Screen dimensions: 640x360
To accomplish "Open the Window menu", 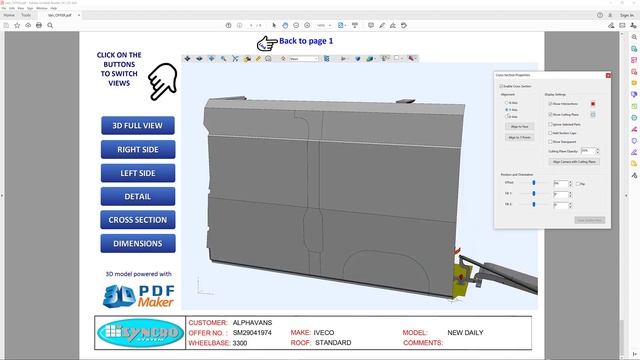I will (42, 8).
